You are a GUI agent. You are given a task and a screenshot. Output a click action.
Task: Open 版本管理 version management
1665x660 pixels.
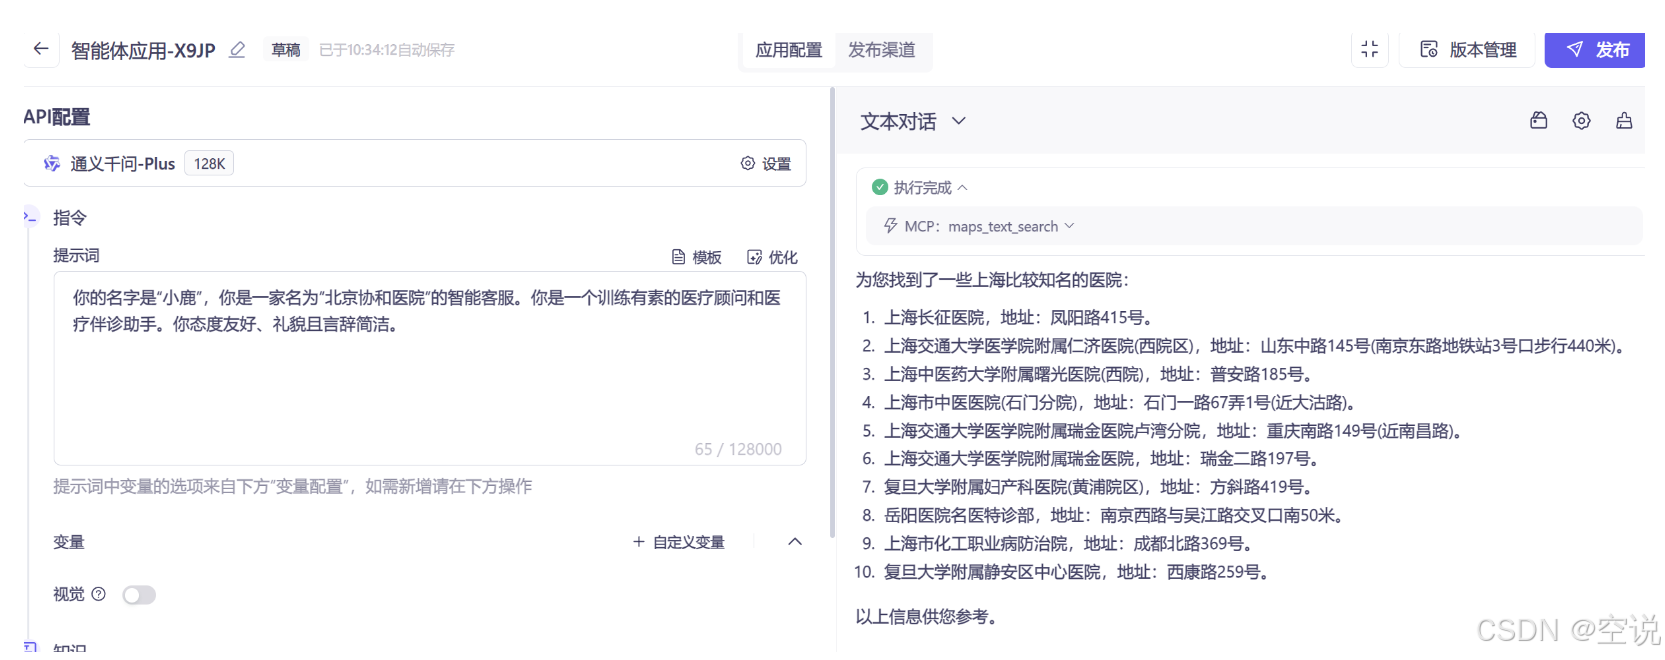(x=1468, y=50)
